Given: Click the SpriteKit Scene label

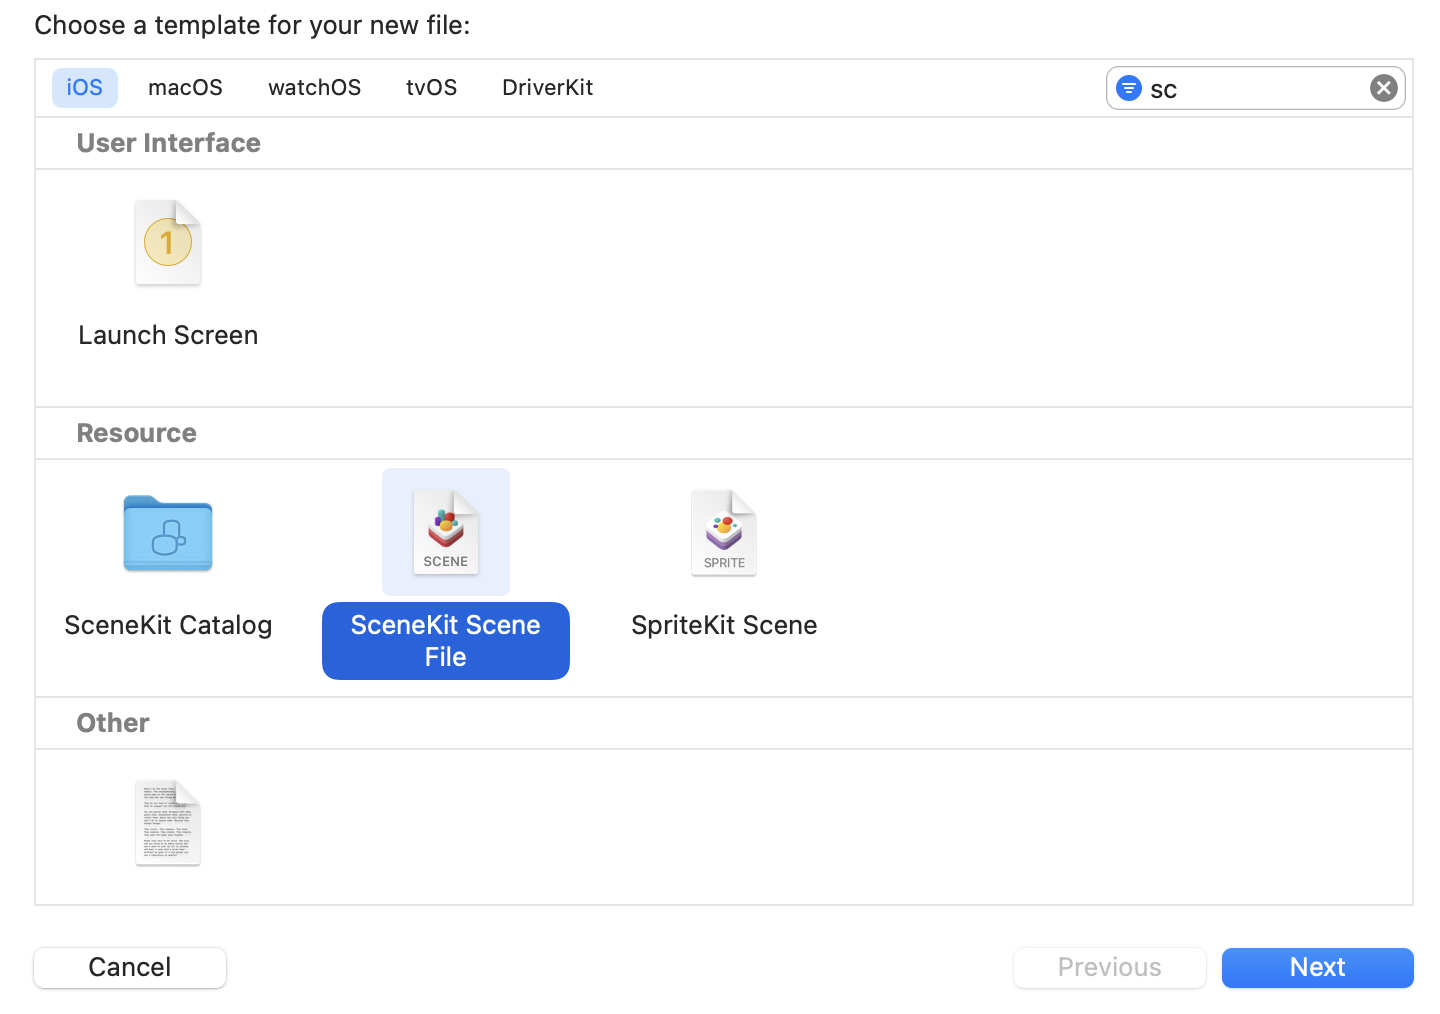Looking at the screenshot, I should pos(724,625).
